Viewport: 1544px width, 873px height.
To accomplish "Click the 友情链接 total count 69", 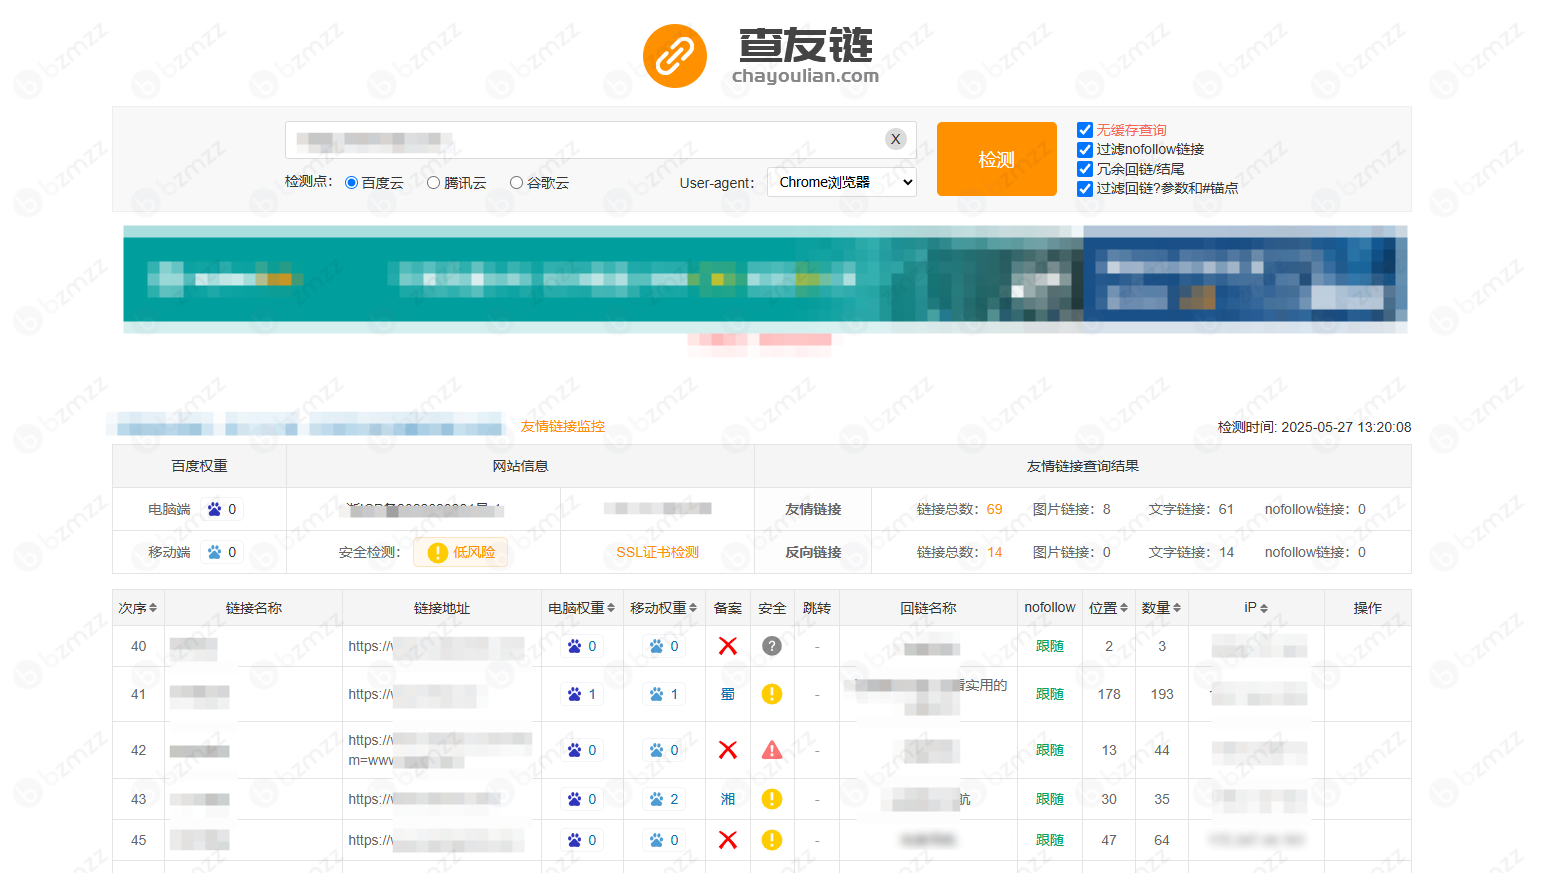I will pos(994,509).
